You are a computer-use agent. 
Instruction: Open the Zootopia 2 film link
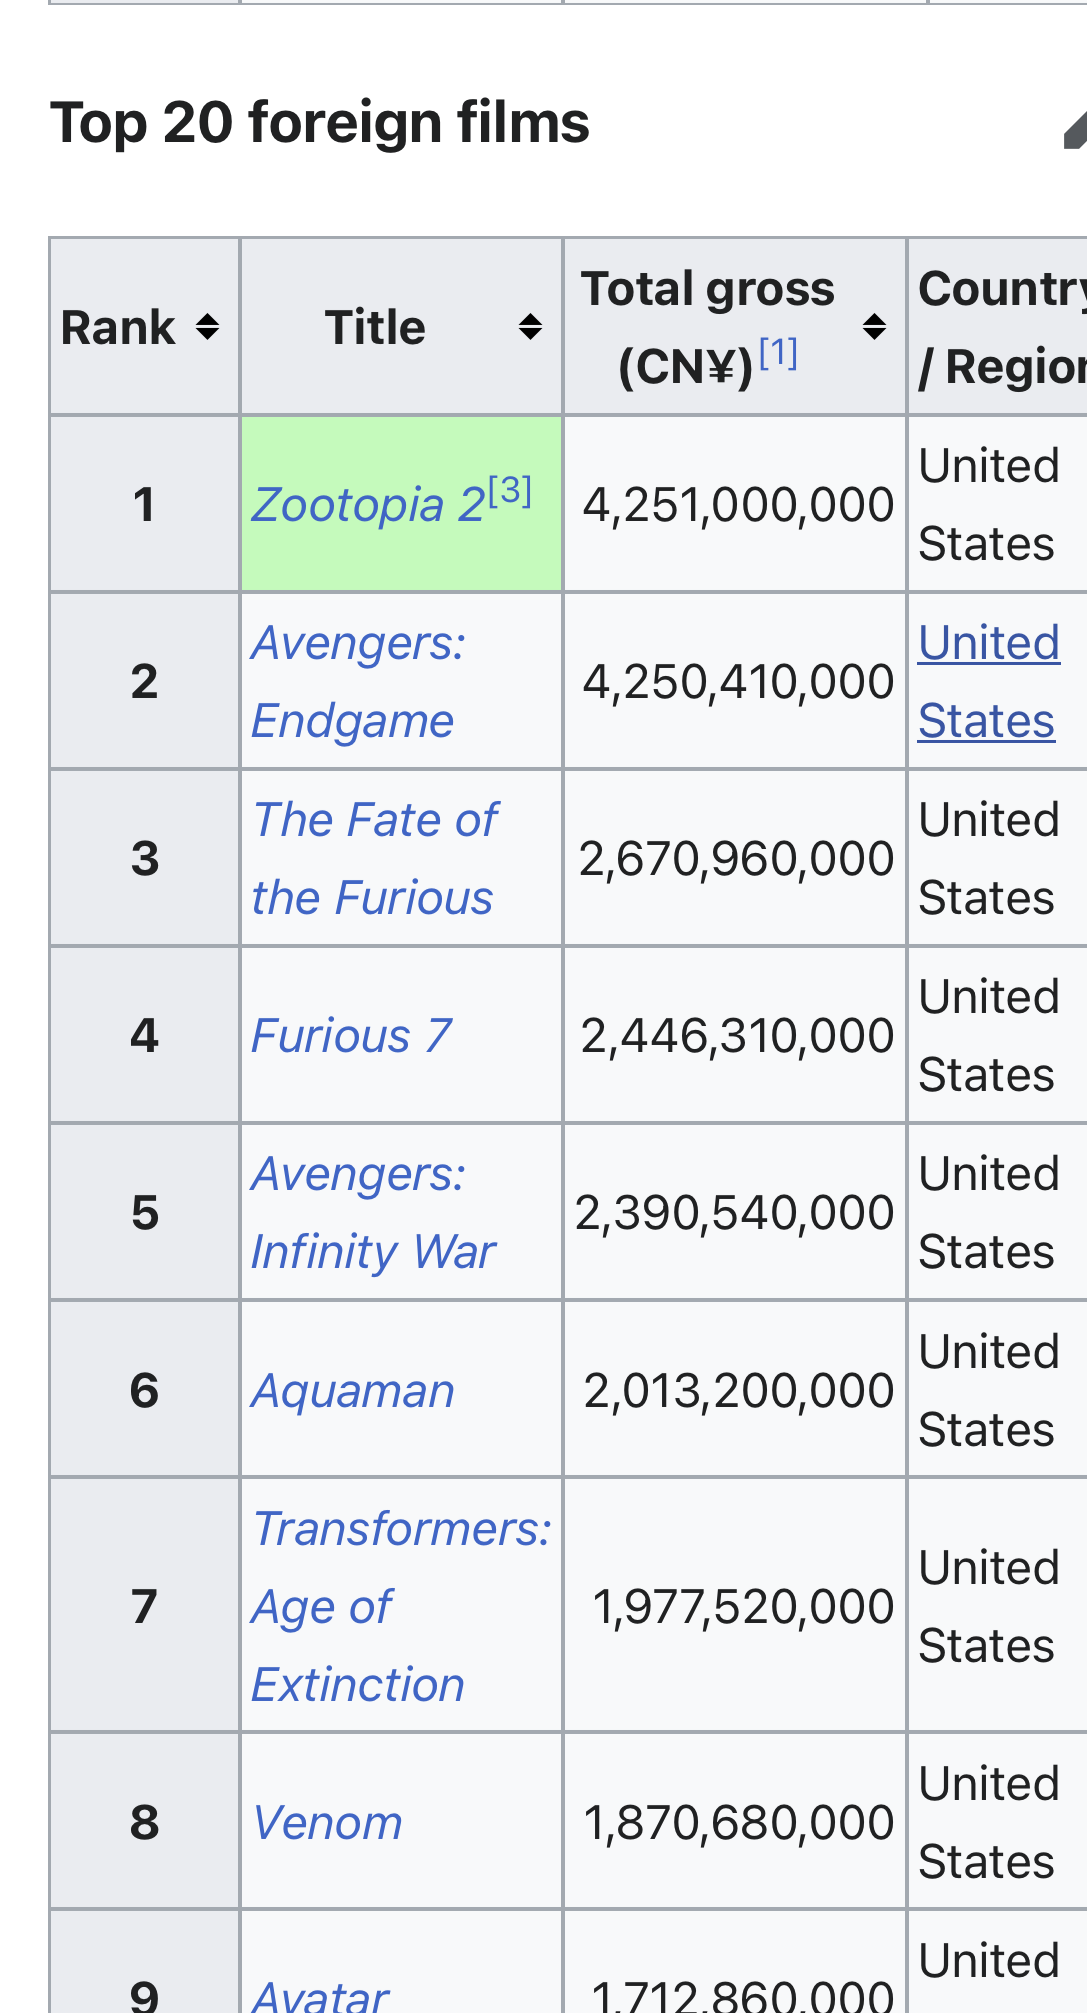(x=367, y=504)
